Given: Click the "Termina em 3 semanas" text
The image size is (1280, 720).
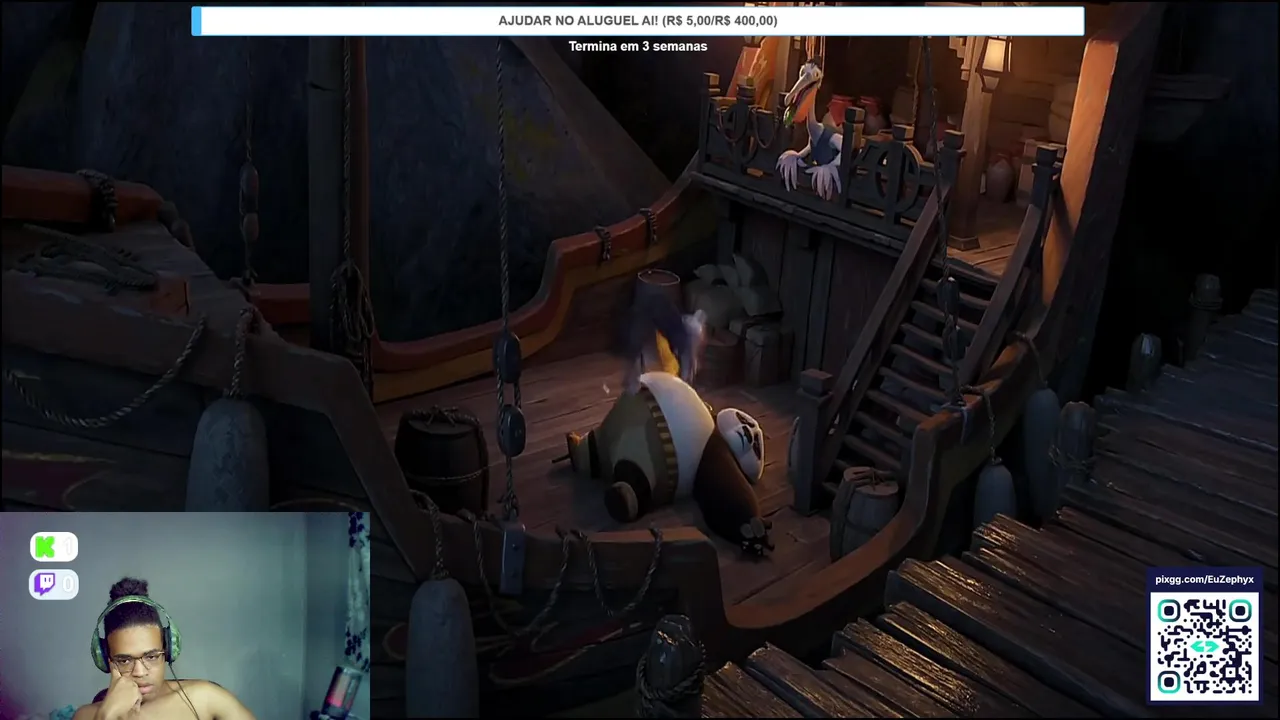Looking at the screenshot, I should 638,46.
